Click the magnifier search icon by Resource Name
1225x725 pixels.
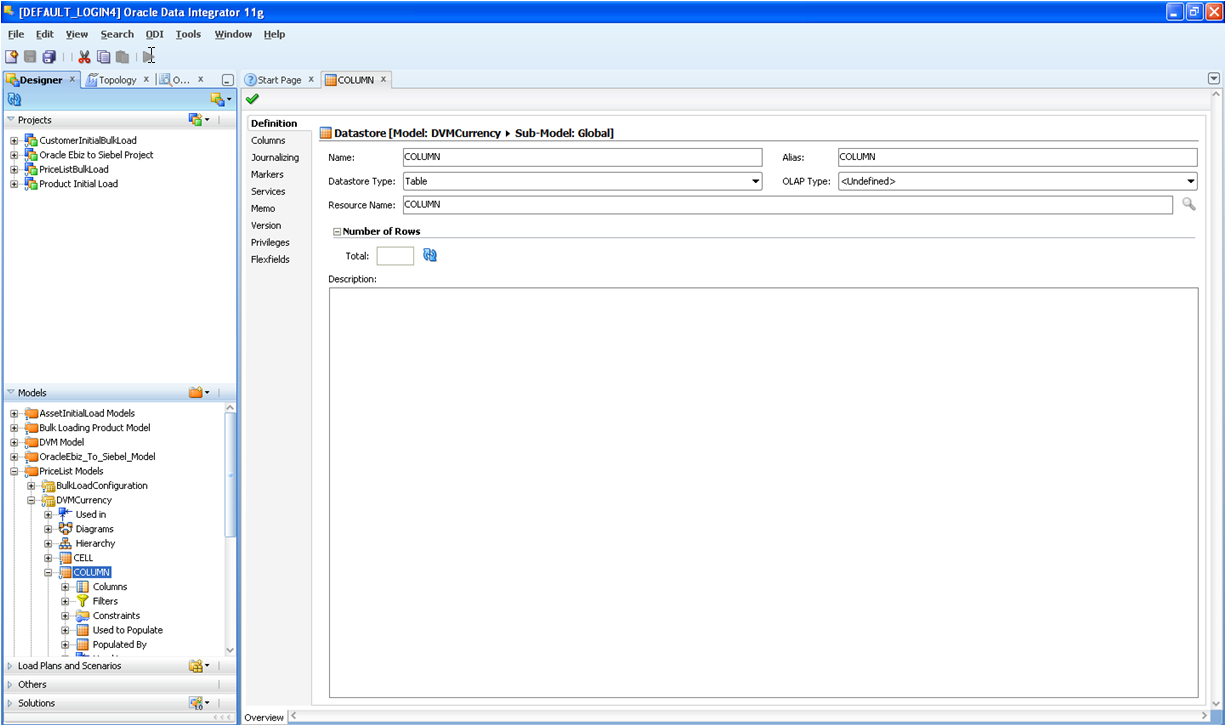[x=1189, y=204]
